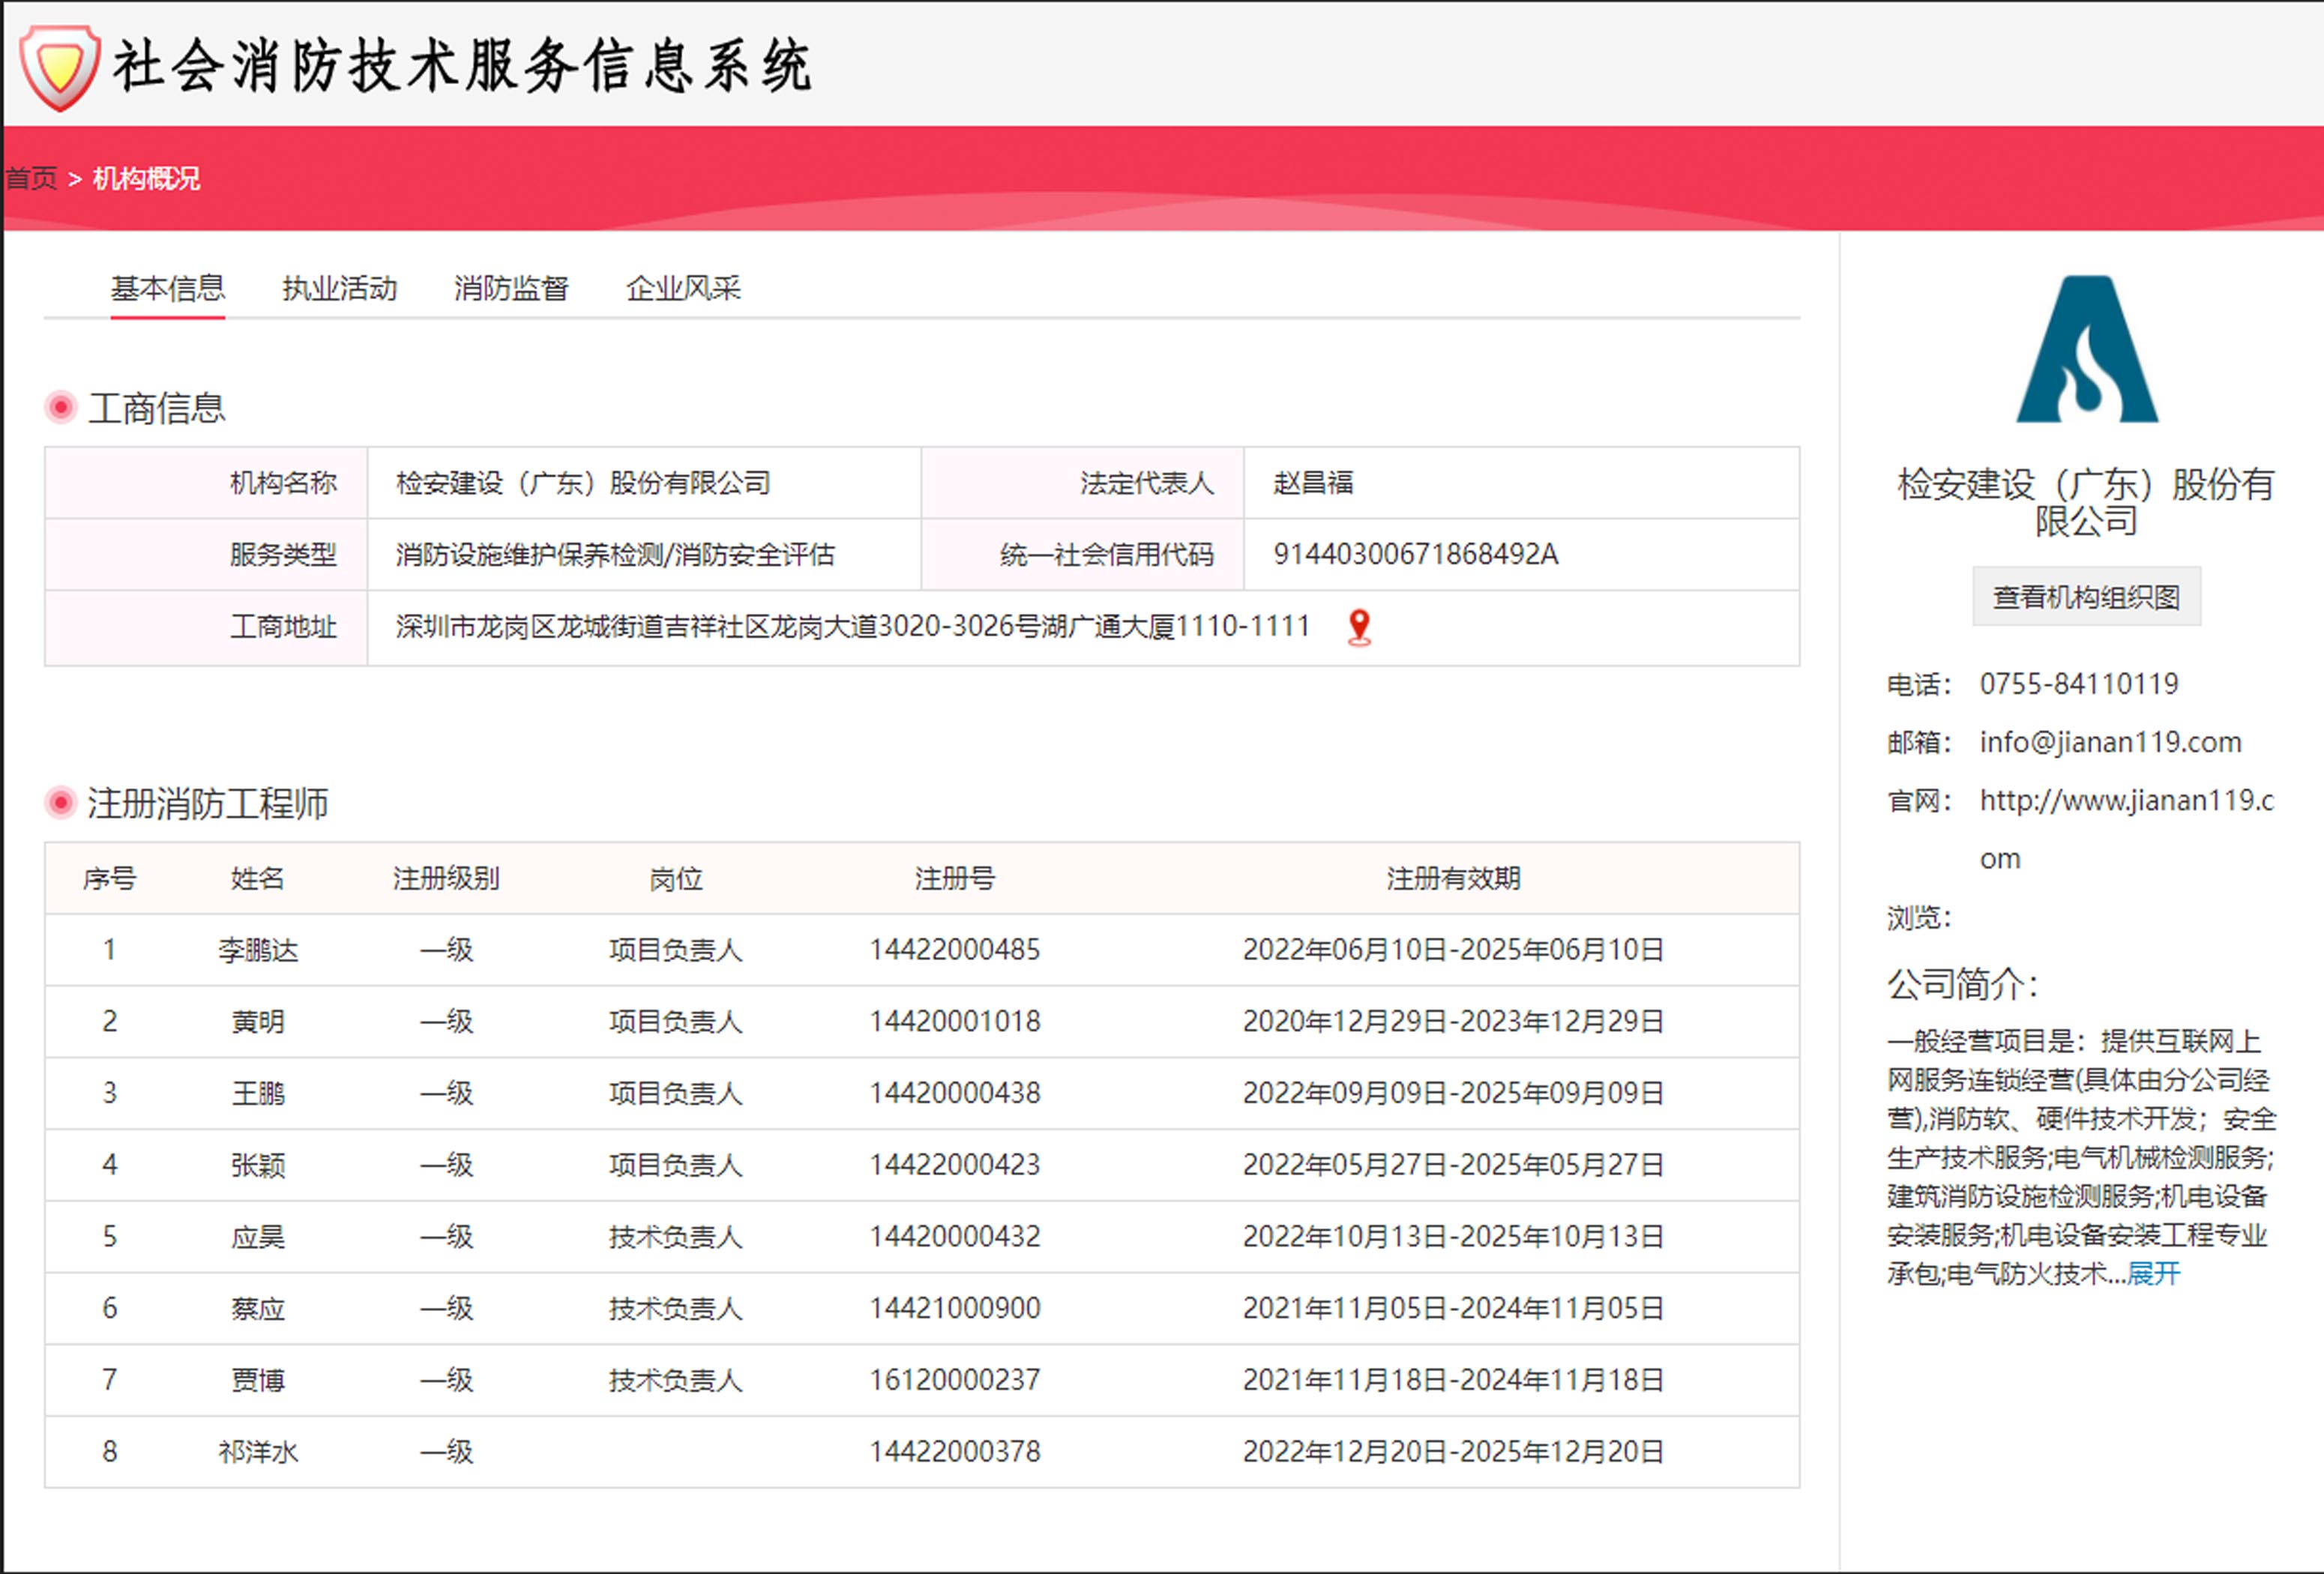This screenshot has width=2324, height=1574.
Task: Click service type 消防设施维护保养检测/消防安全评估
Action: coord(615,554)
